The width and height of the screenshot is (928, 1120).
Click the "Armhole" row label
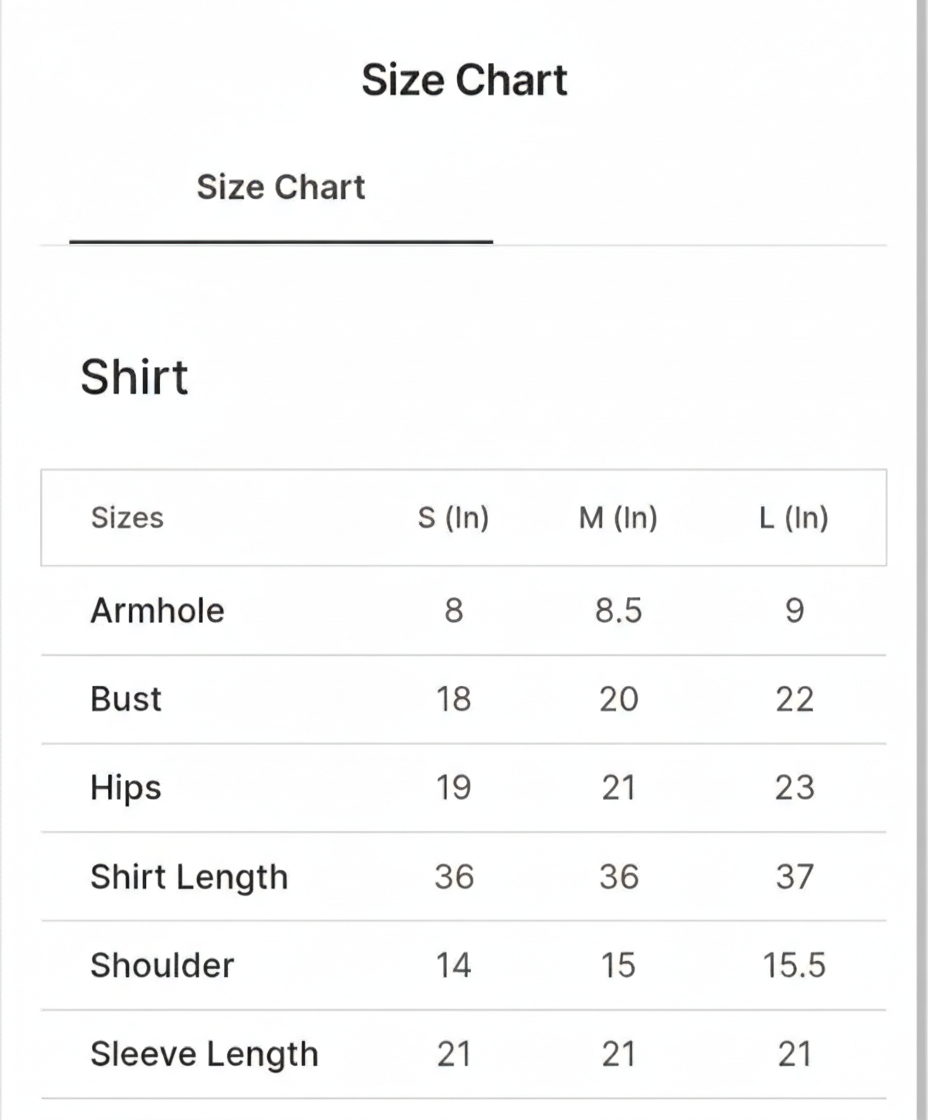tap(157, 611)
